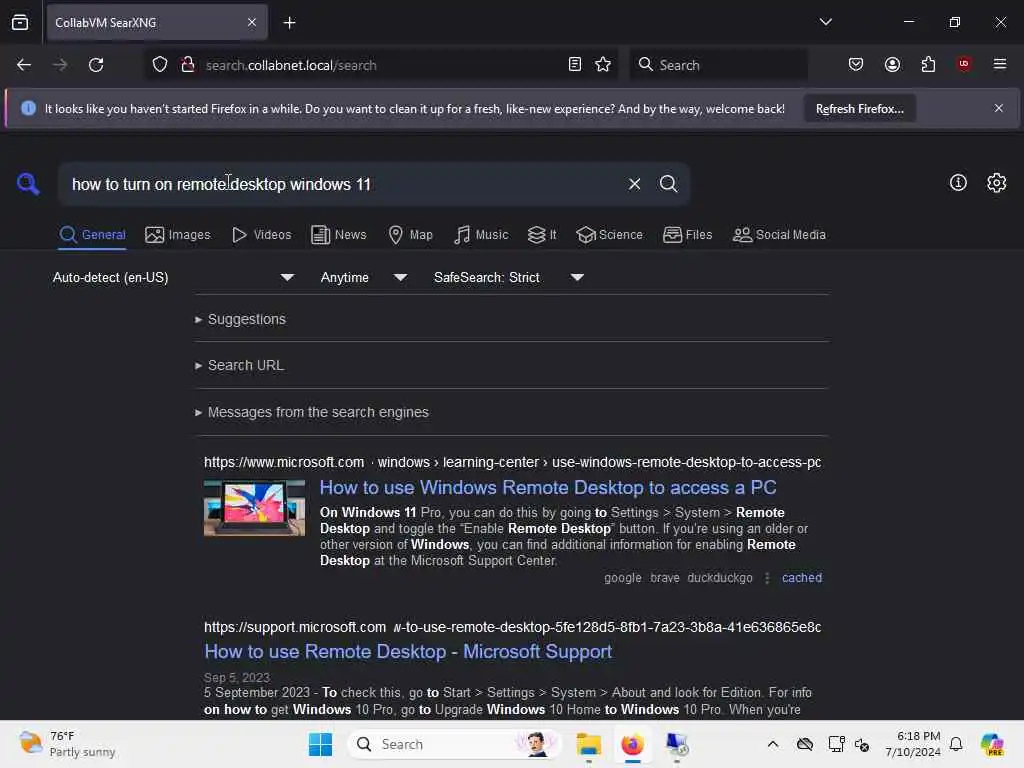
Task: Click the laptop thumbnail of first result
Action: 254,508
